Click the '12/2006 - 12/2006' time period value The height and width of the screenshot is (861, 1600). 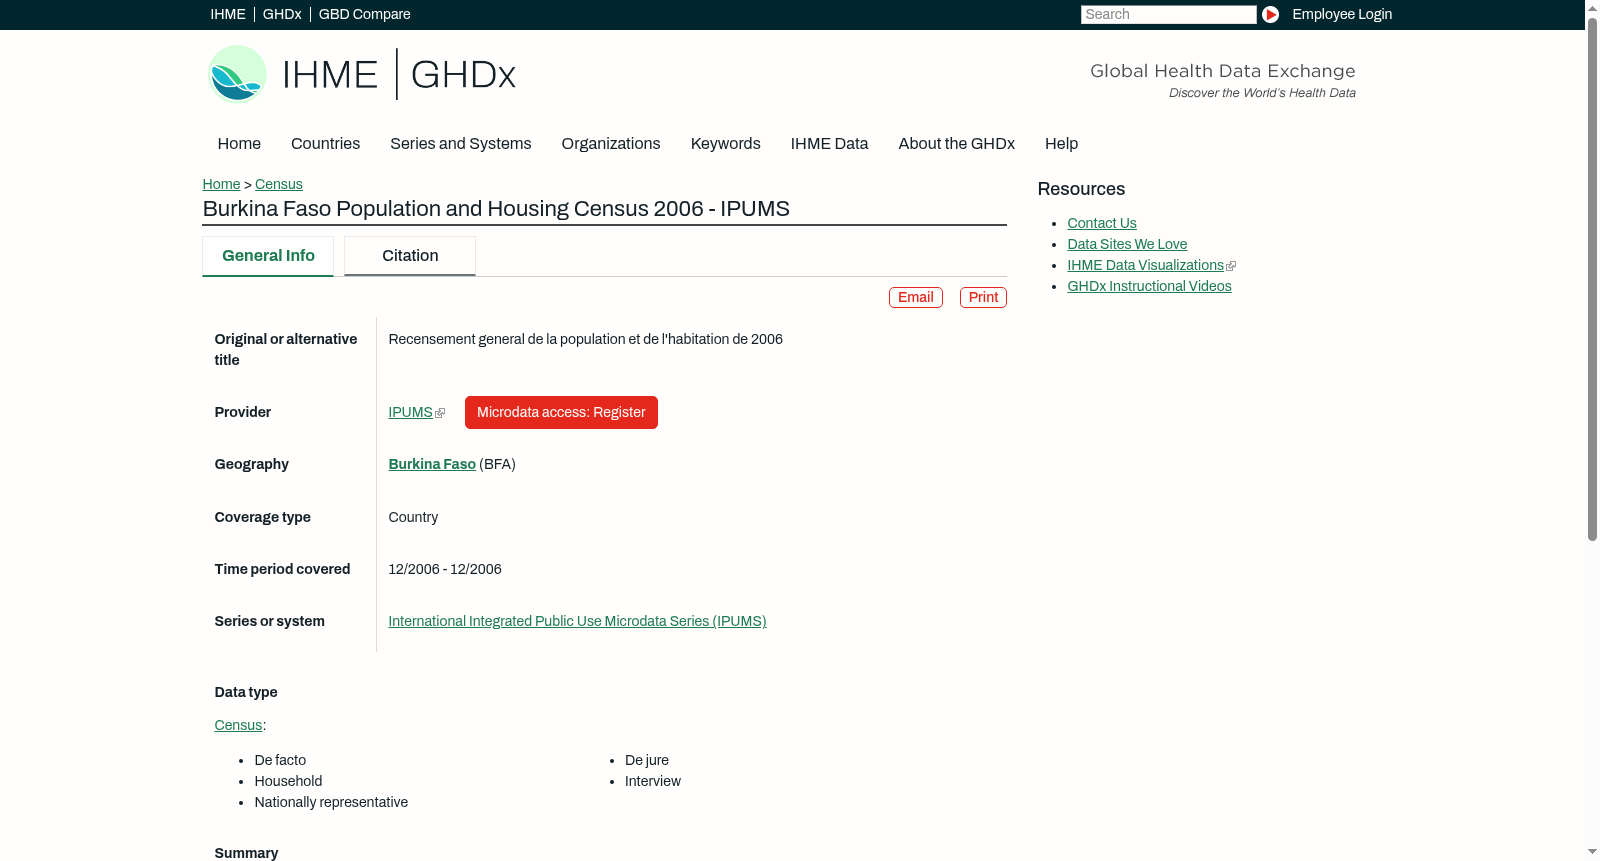point(445,569)
